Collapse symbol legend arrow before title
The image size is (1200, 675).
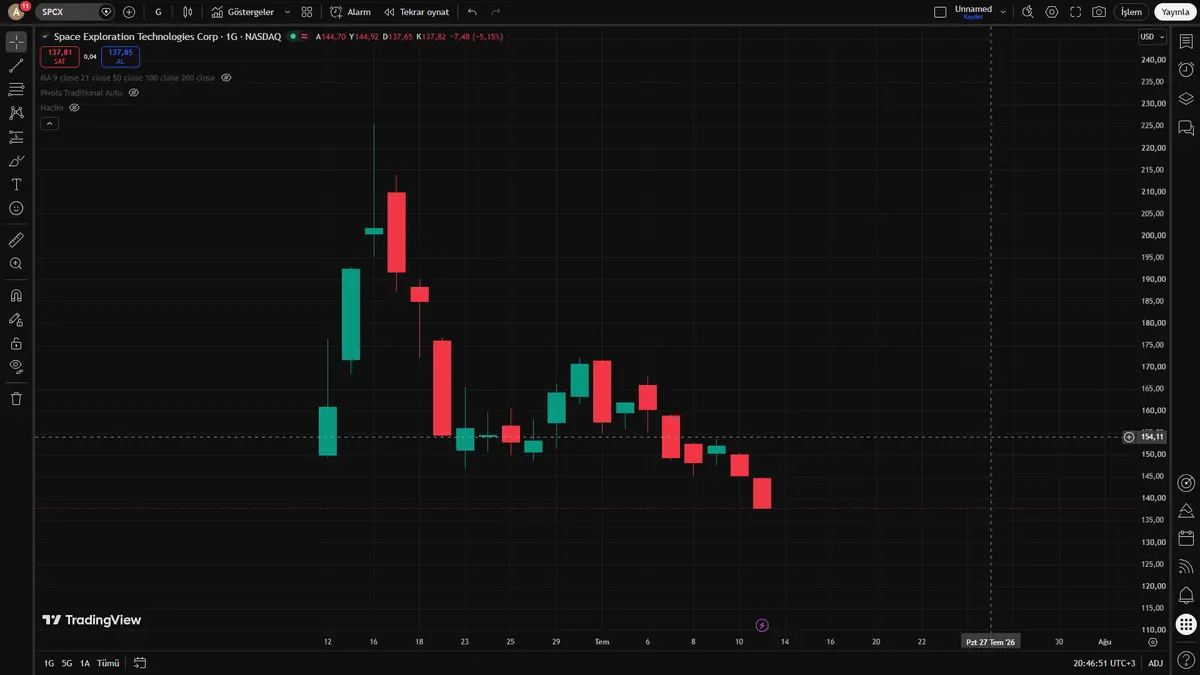pyautogui.click(x=45, y=36)
